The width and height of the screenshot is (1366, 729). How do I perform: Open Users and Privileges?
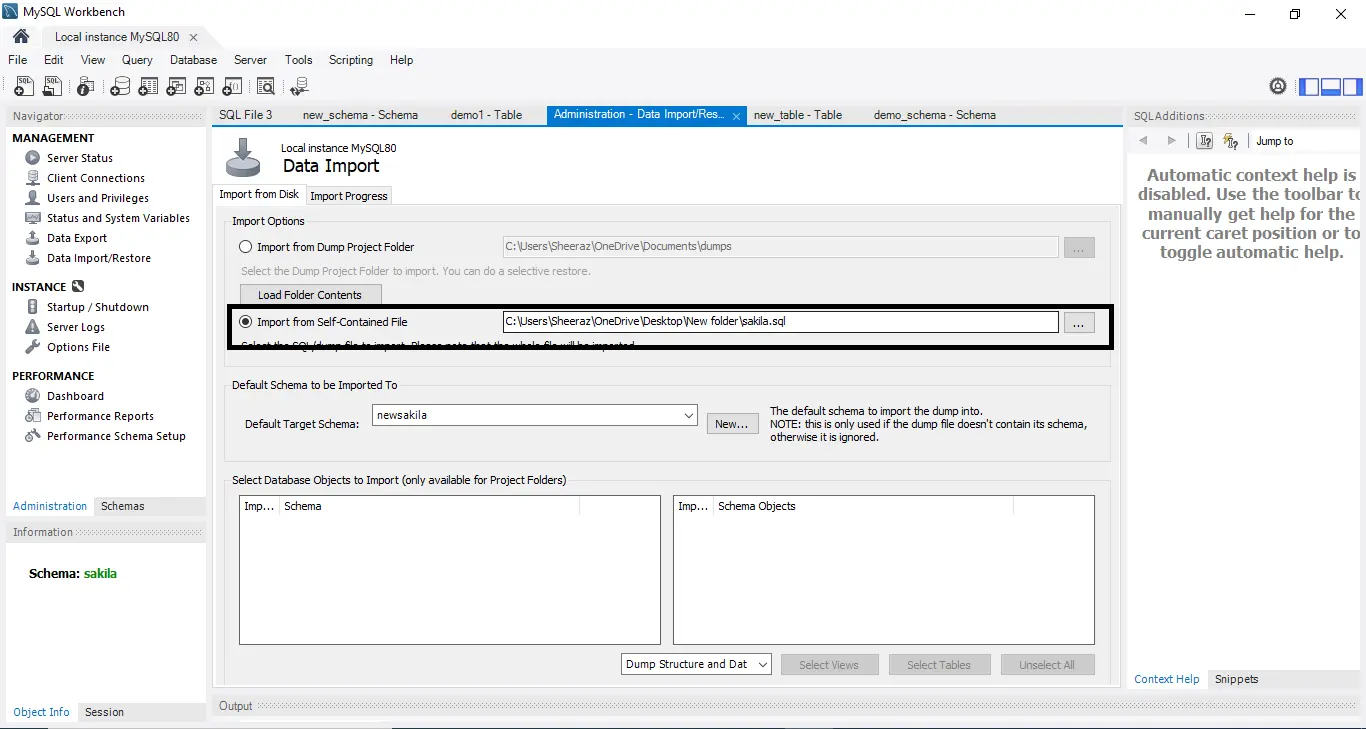pyautogui.click(x=98, y=198)
